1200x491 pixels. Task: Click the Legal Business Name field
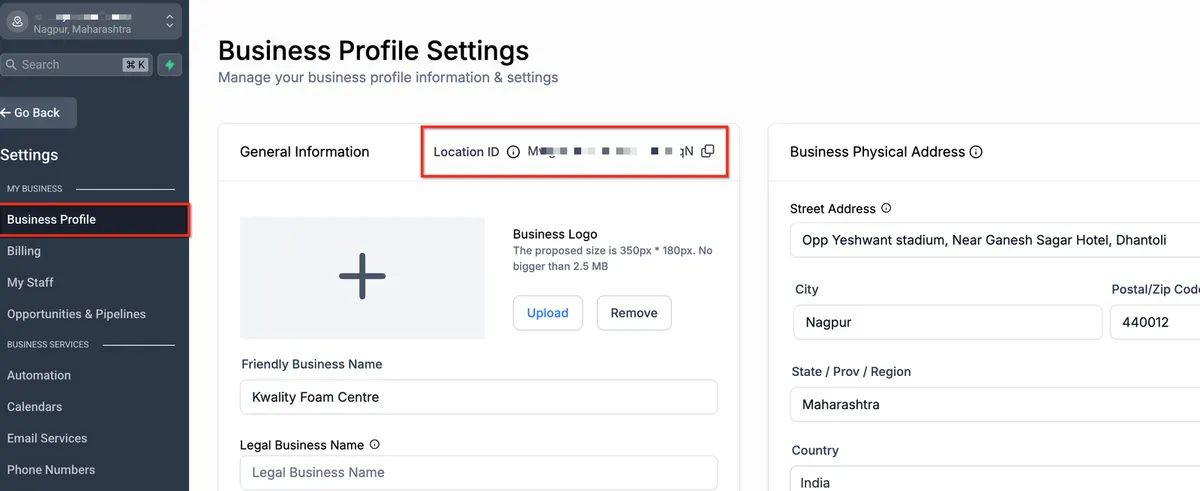point(479,473)
